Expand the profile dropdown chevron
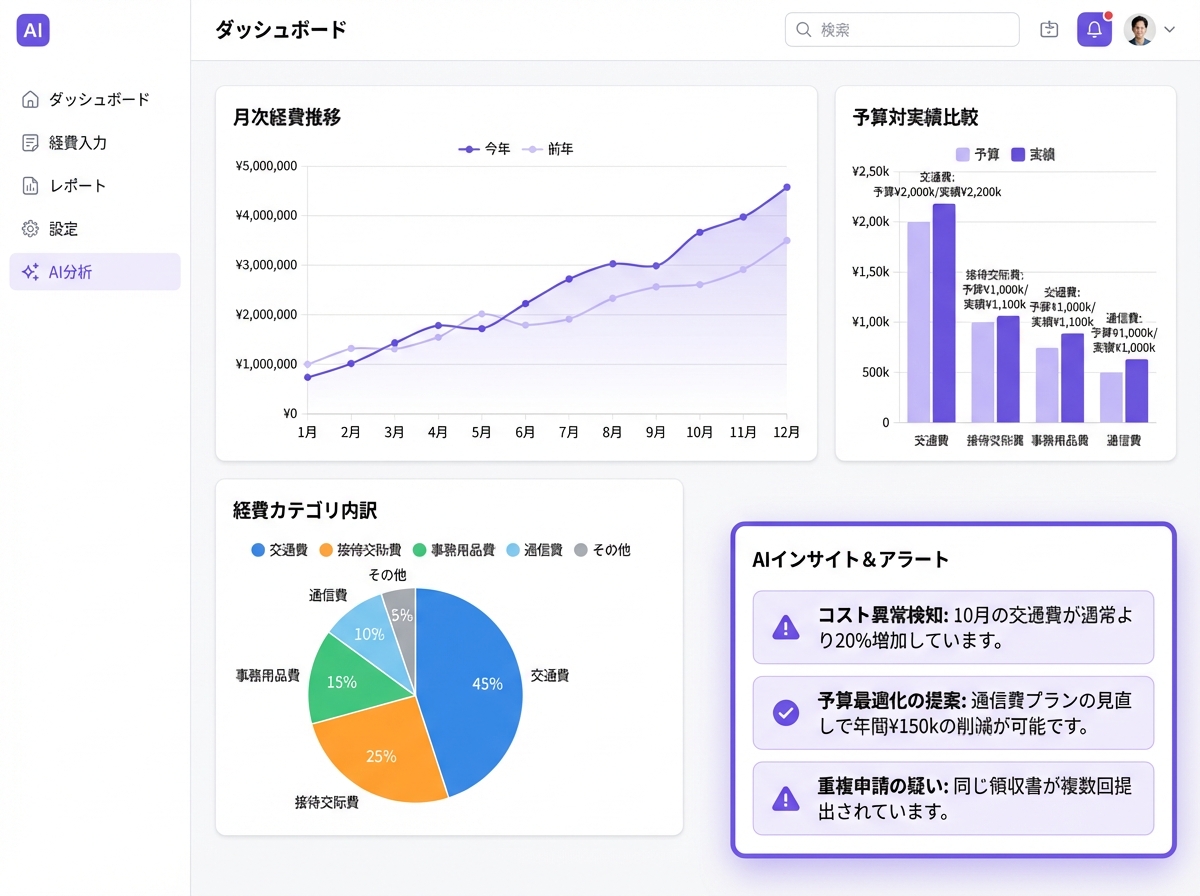Image resolution: width=1200 pixels, height=896 pixels. (1170, 29)
